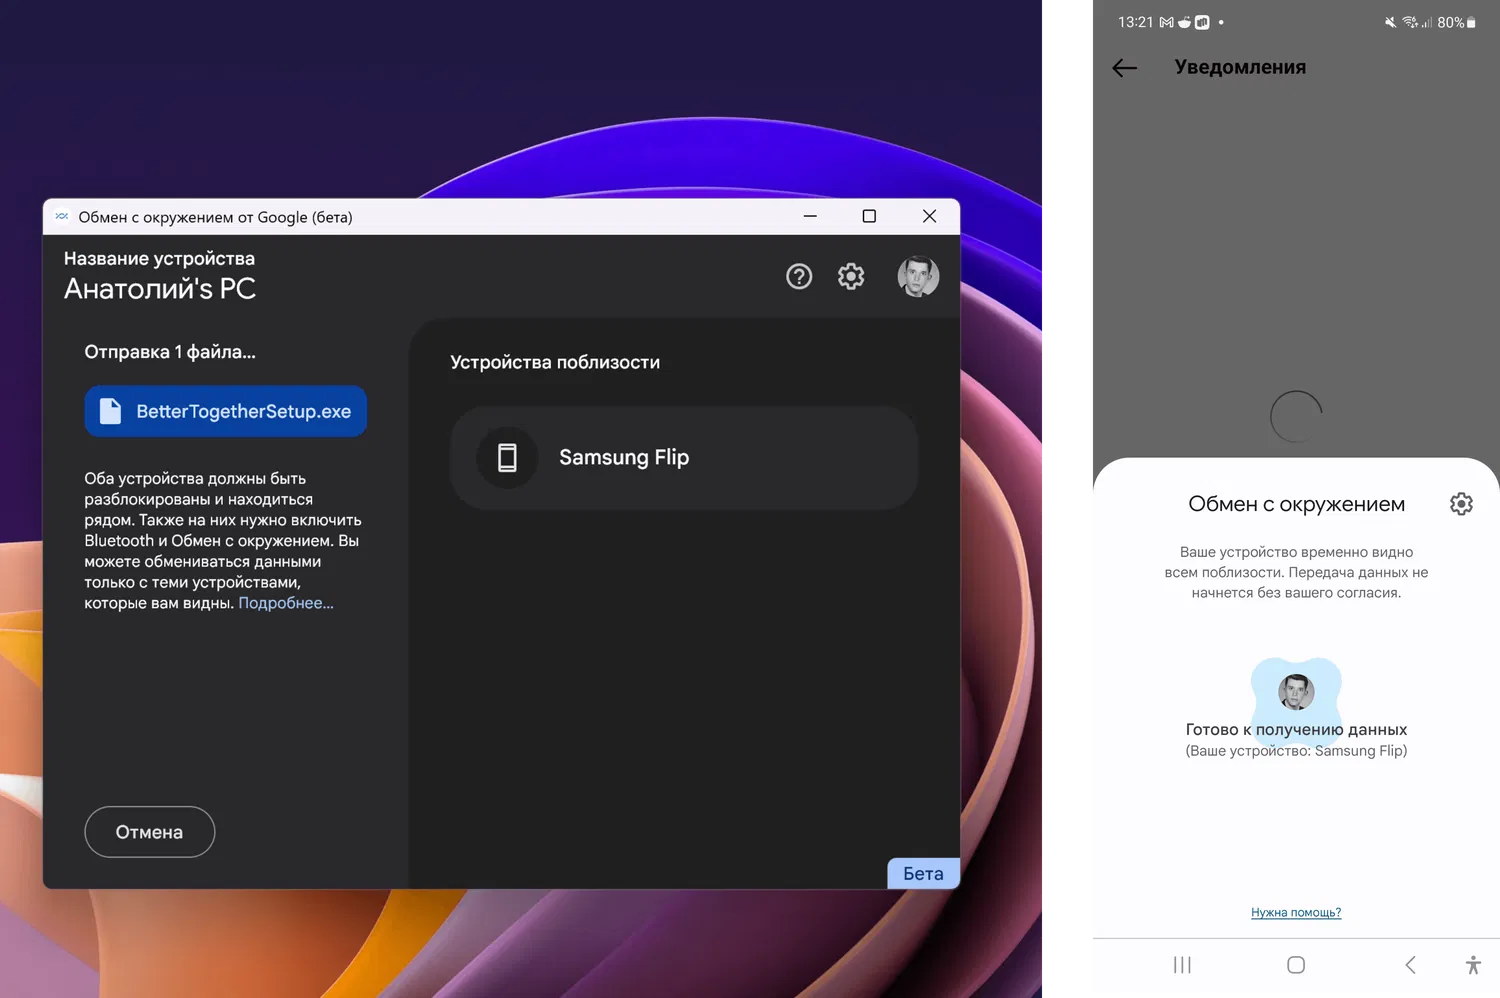Screen dimensions: 1500x998
Task: Tap the battery indicator in phone status bar
Action: 1457,22
